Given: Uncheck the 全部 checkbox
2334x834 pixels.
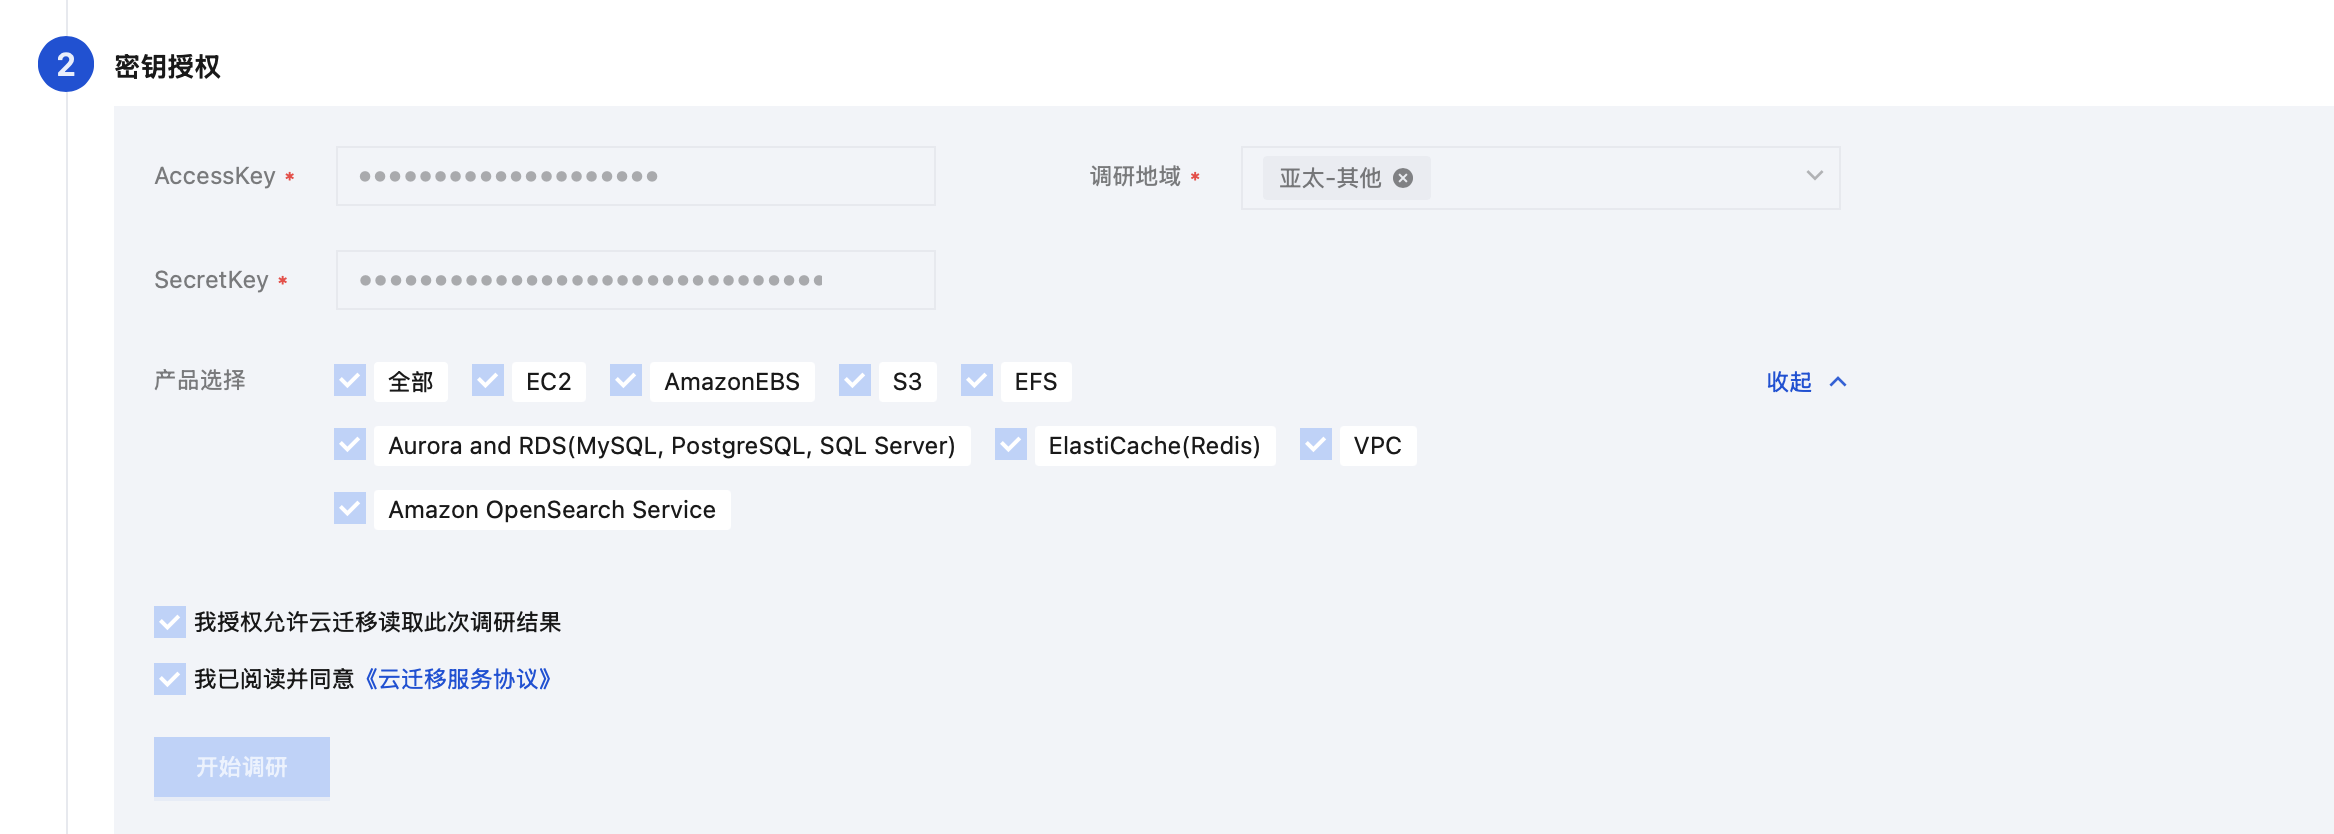Looking at the screenshot, I should click(350, 381).
